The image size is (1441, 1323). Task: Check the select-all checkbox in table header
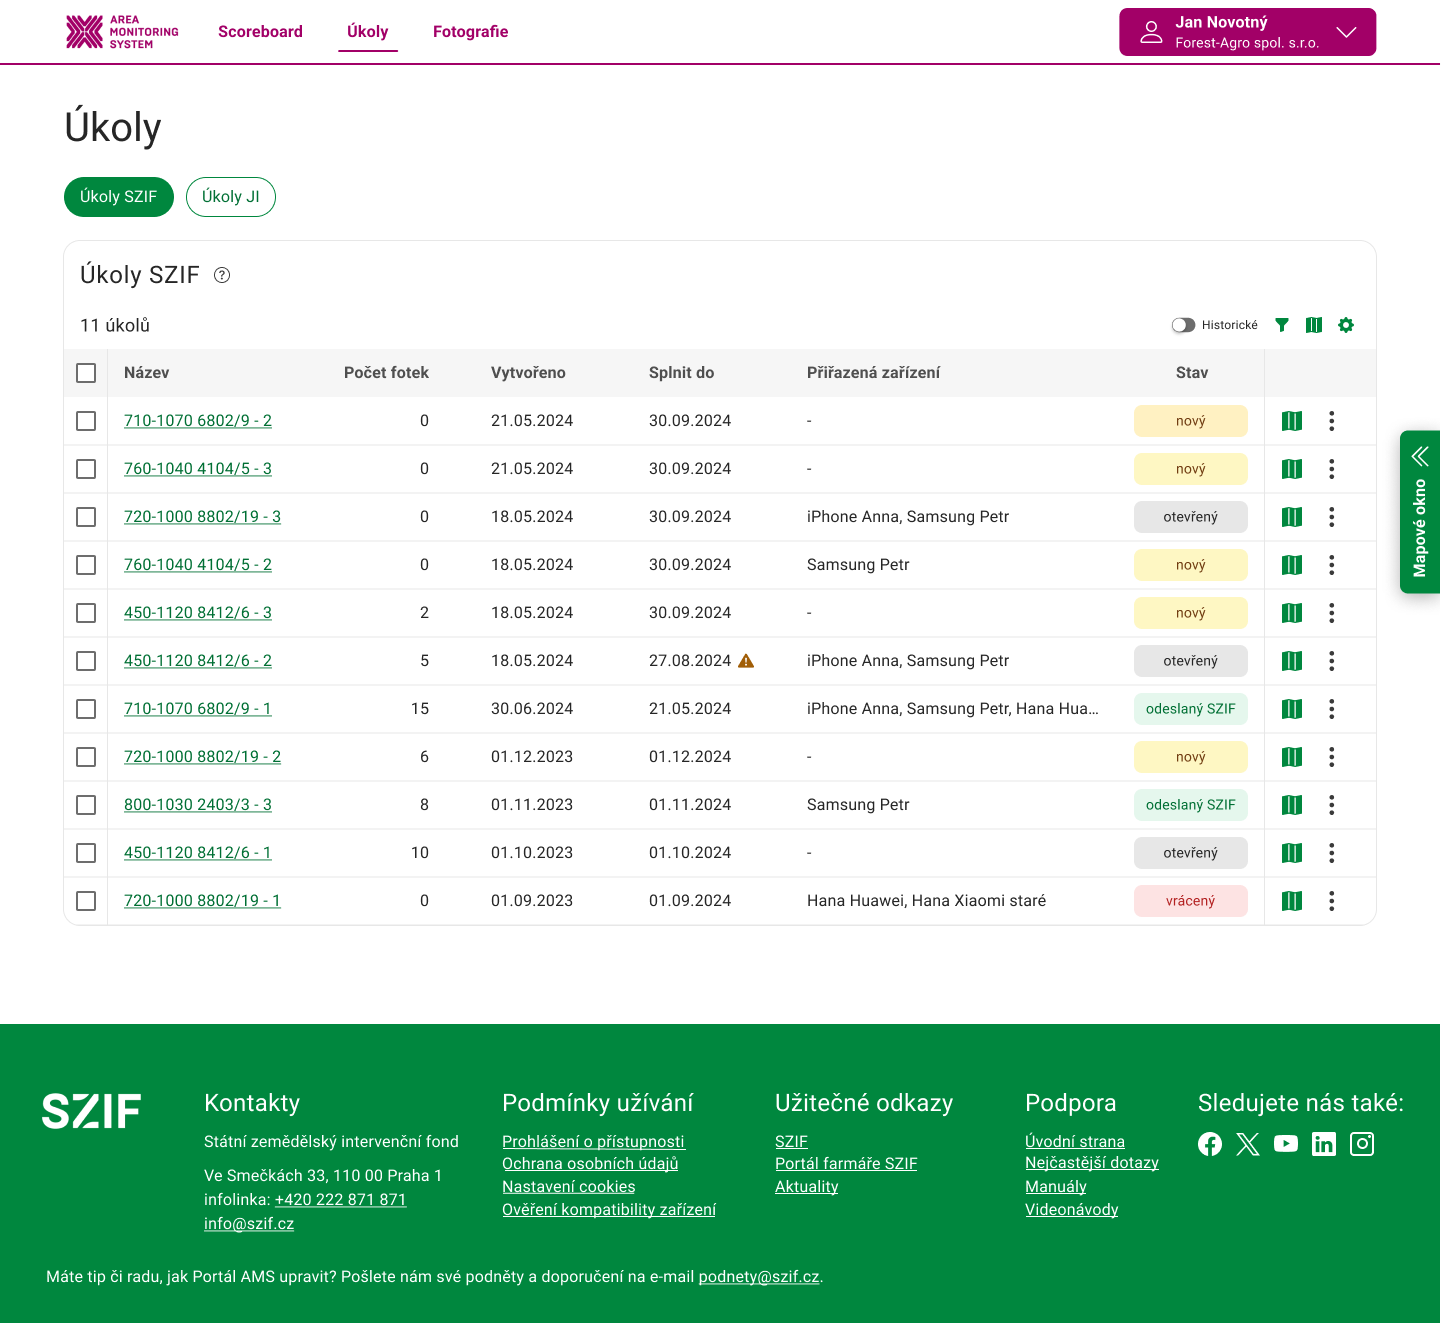tap(86, 373)
